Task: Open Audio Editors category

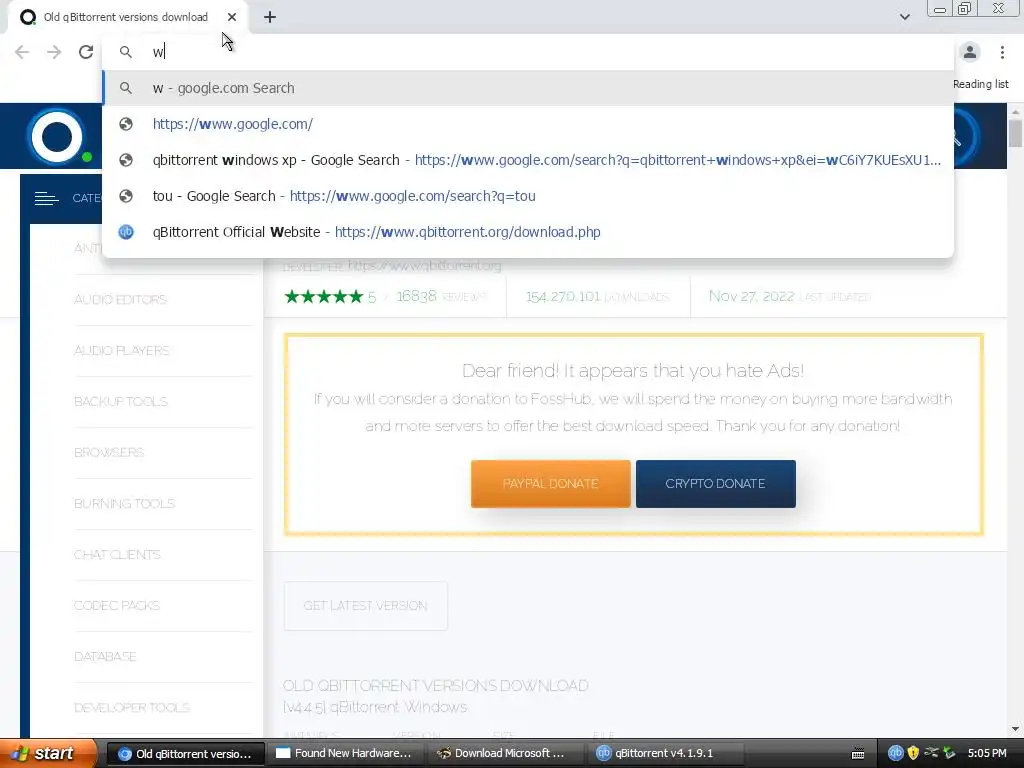Action: pyautogui.click(x=120, y=300)
